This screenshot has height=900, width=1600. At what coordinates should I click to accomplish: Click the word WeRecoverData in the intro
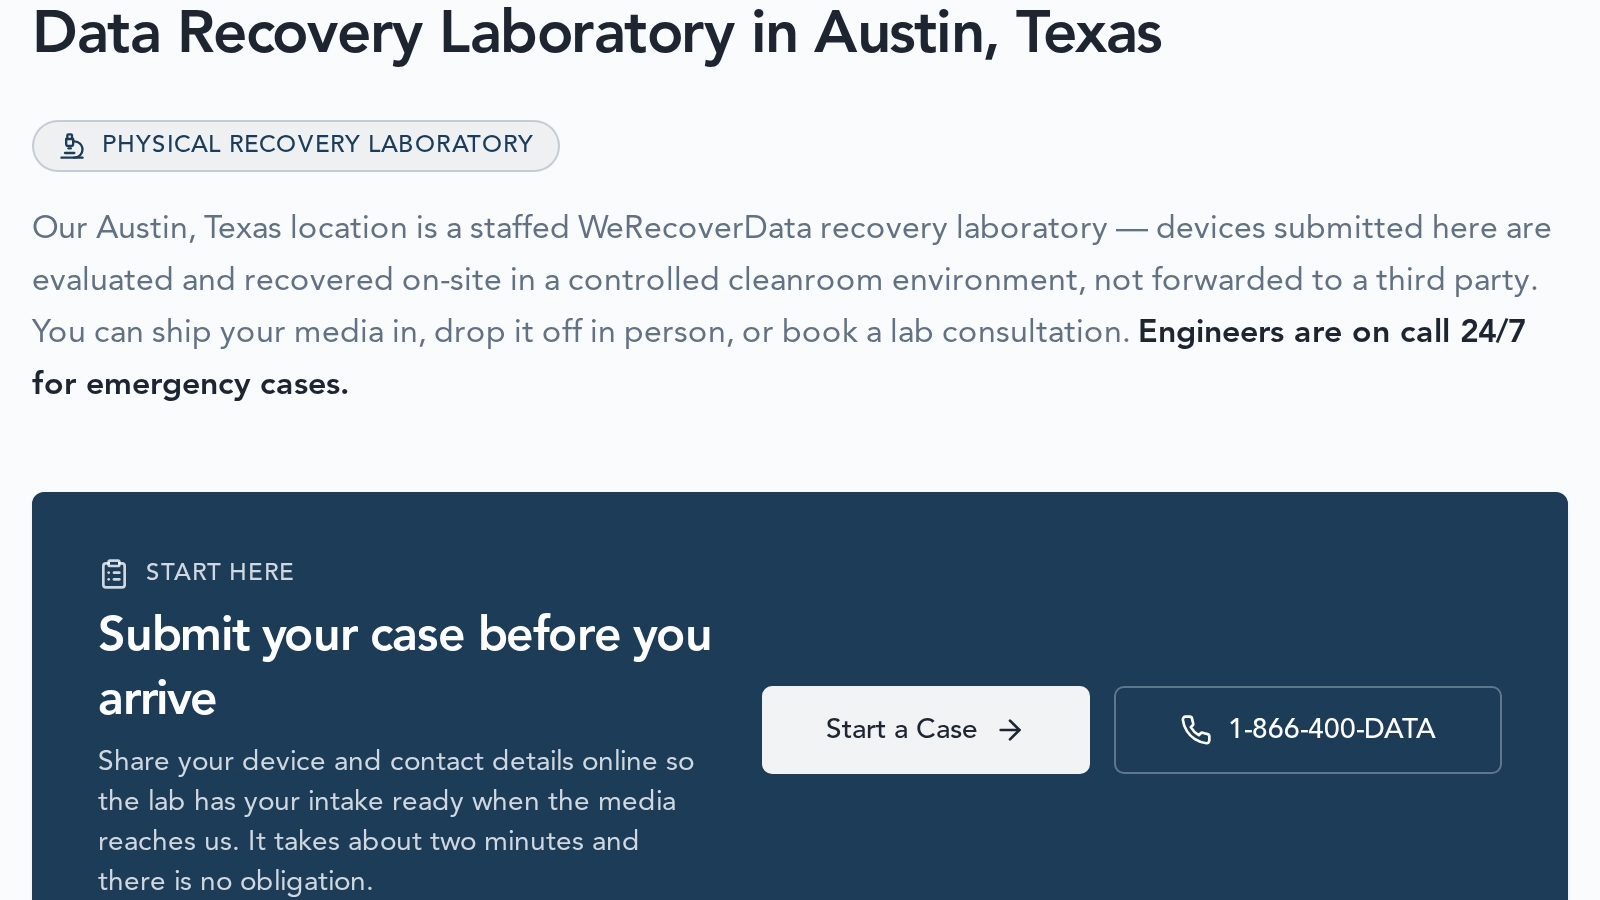pos(694,228)
